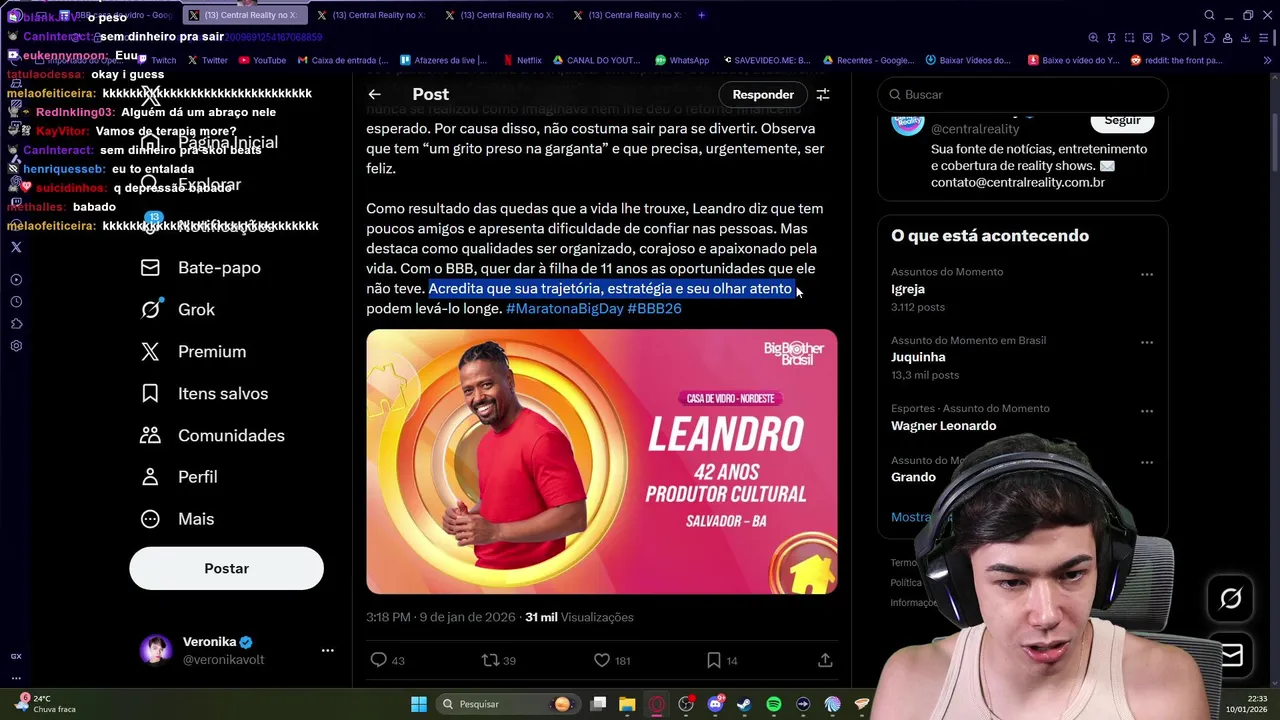Open a new browser tab
1280x720 pixels.
pos(701,15)
